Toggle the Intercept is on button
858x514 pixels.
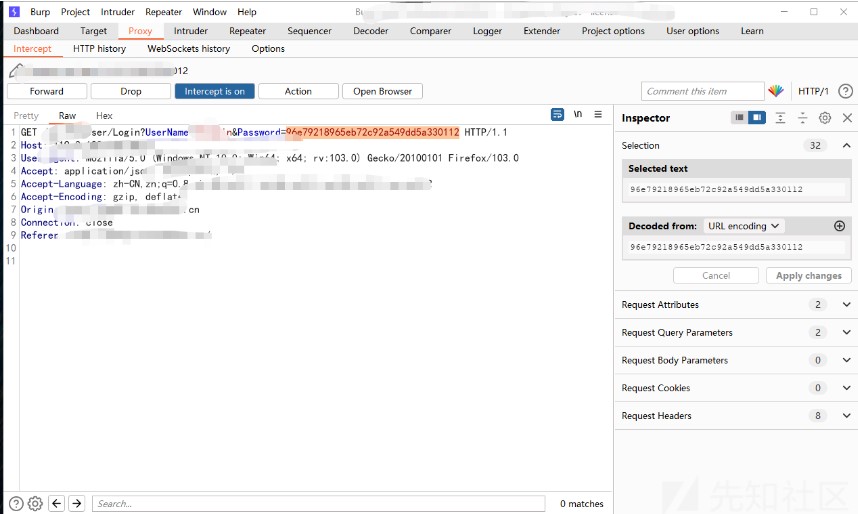(214, 91)
